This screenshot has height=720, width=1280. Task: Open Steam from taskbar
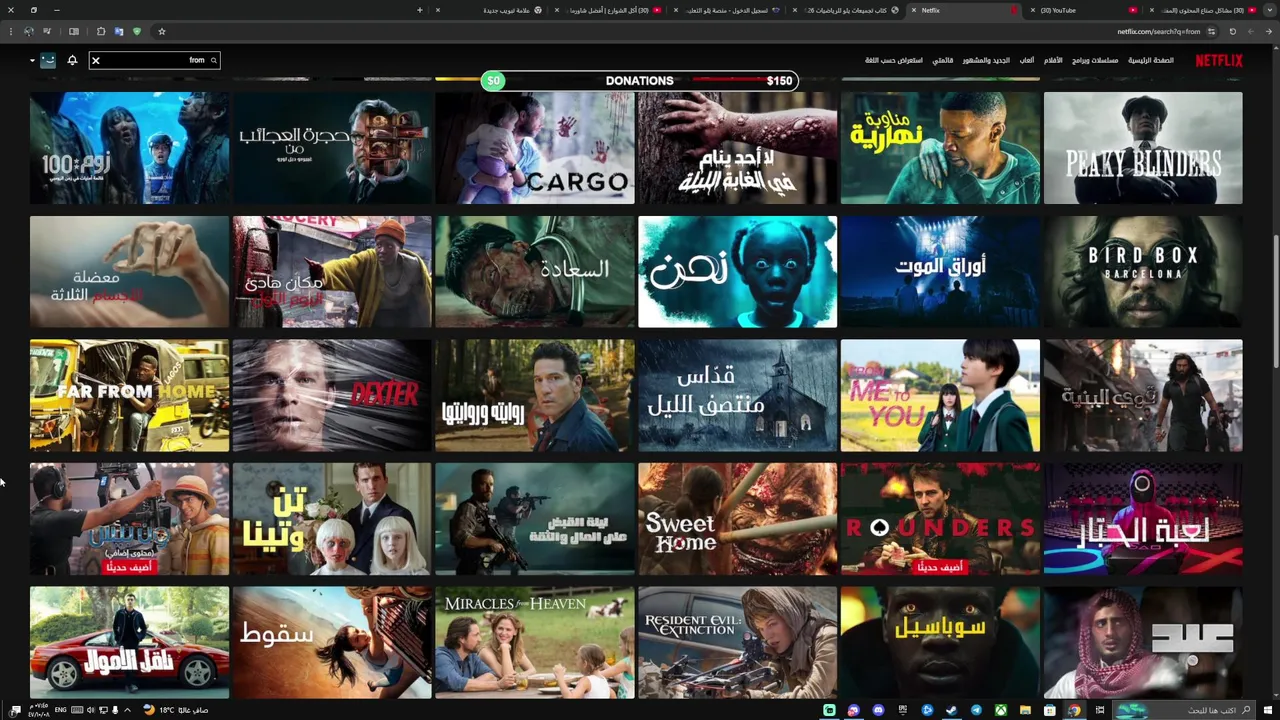click(x=952, y=710)
